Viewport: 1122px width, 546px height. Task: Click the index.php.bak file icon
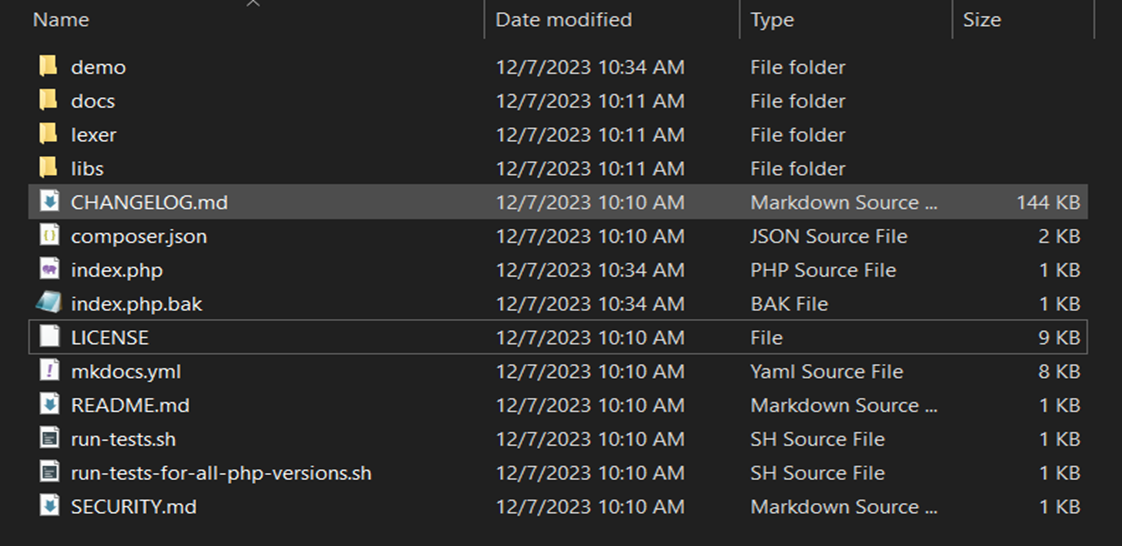[49, 304]
